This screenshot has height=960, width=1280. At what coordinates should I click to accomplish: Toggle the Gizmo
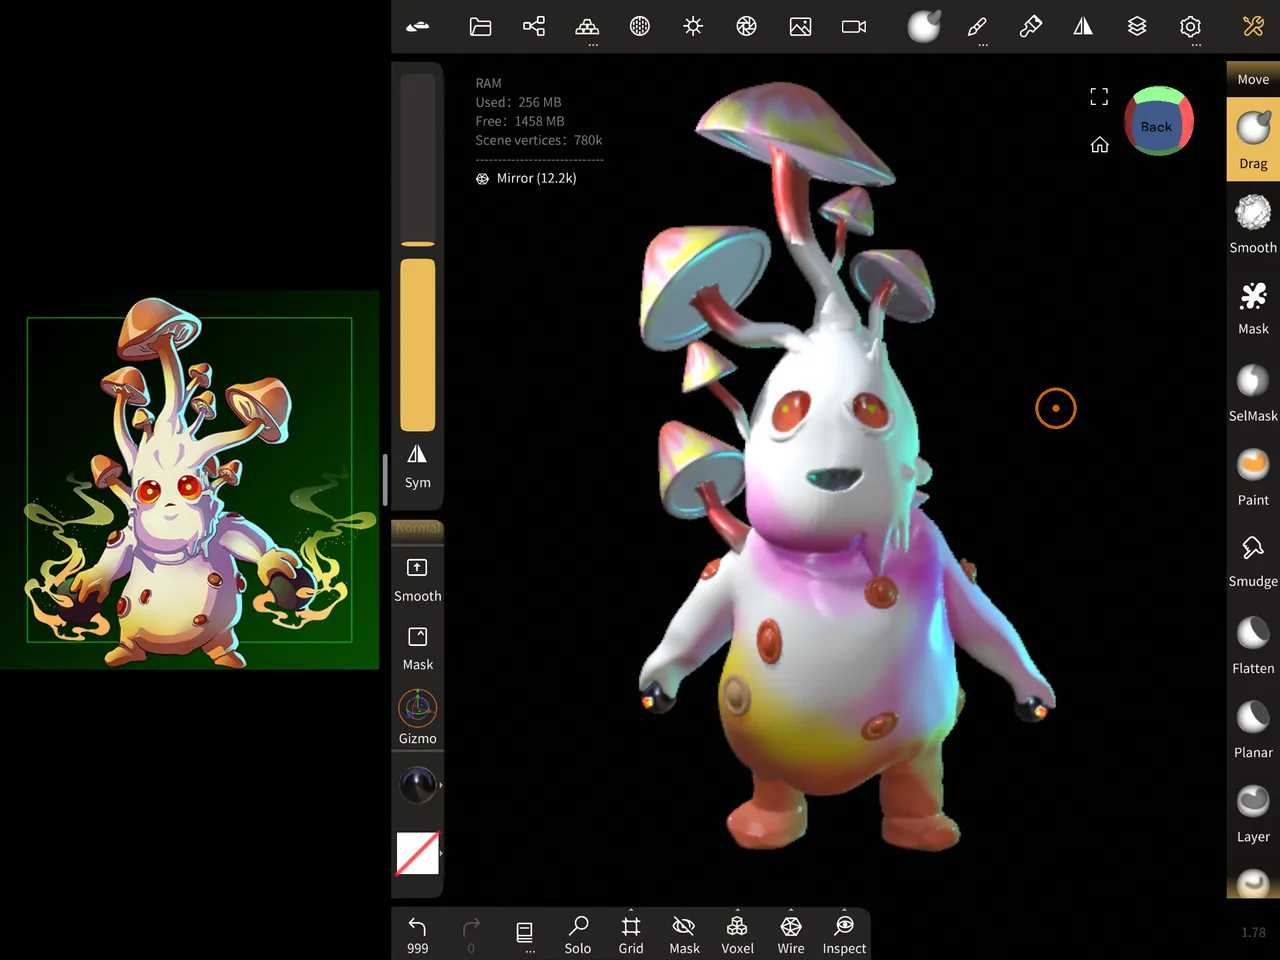pyautogui.click(x=417, y=717)
